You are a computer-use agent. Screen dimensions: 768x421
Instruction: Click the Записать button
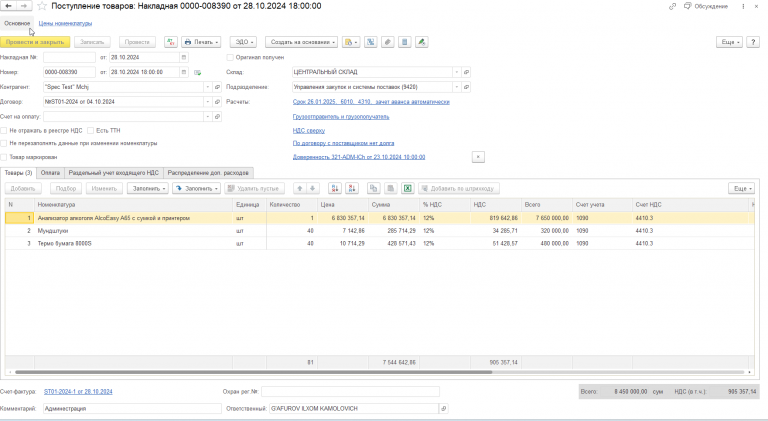click(92, 42)
